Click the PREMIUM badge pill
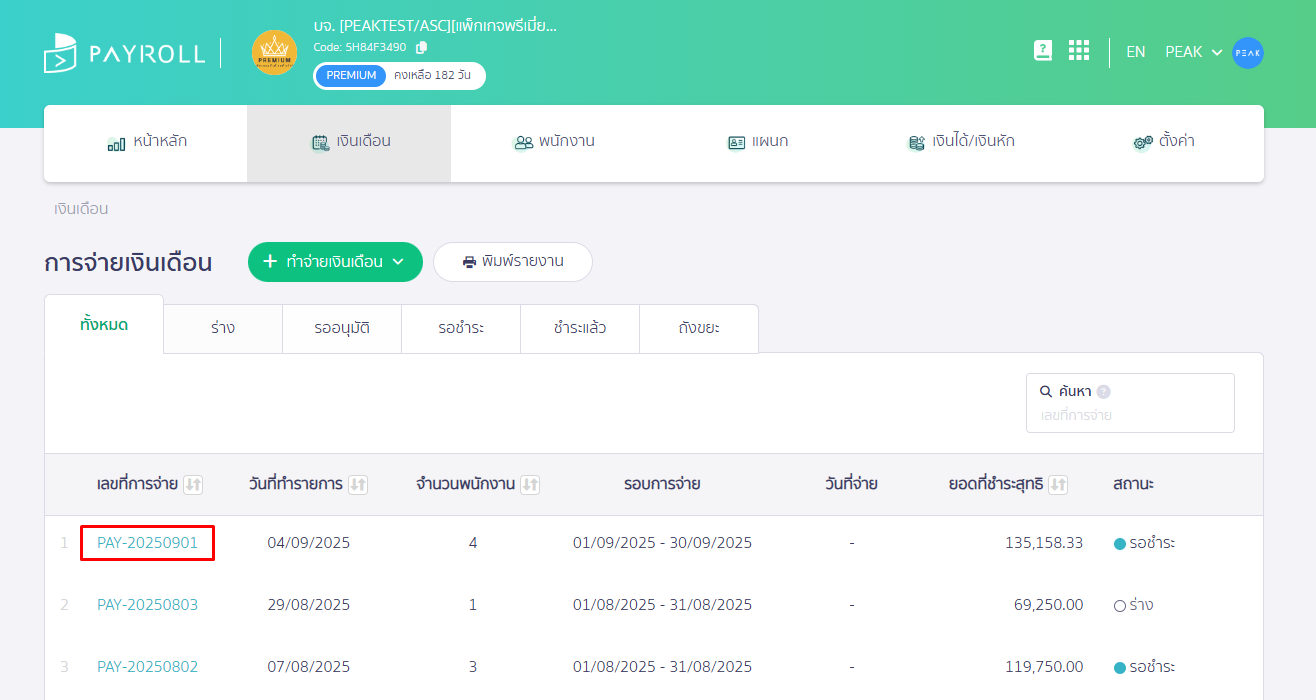The image size is (1316, 700). pyautogui.click(x=351, y=76)
